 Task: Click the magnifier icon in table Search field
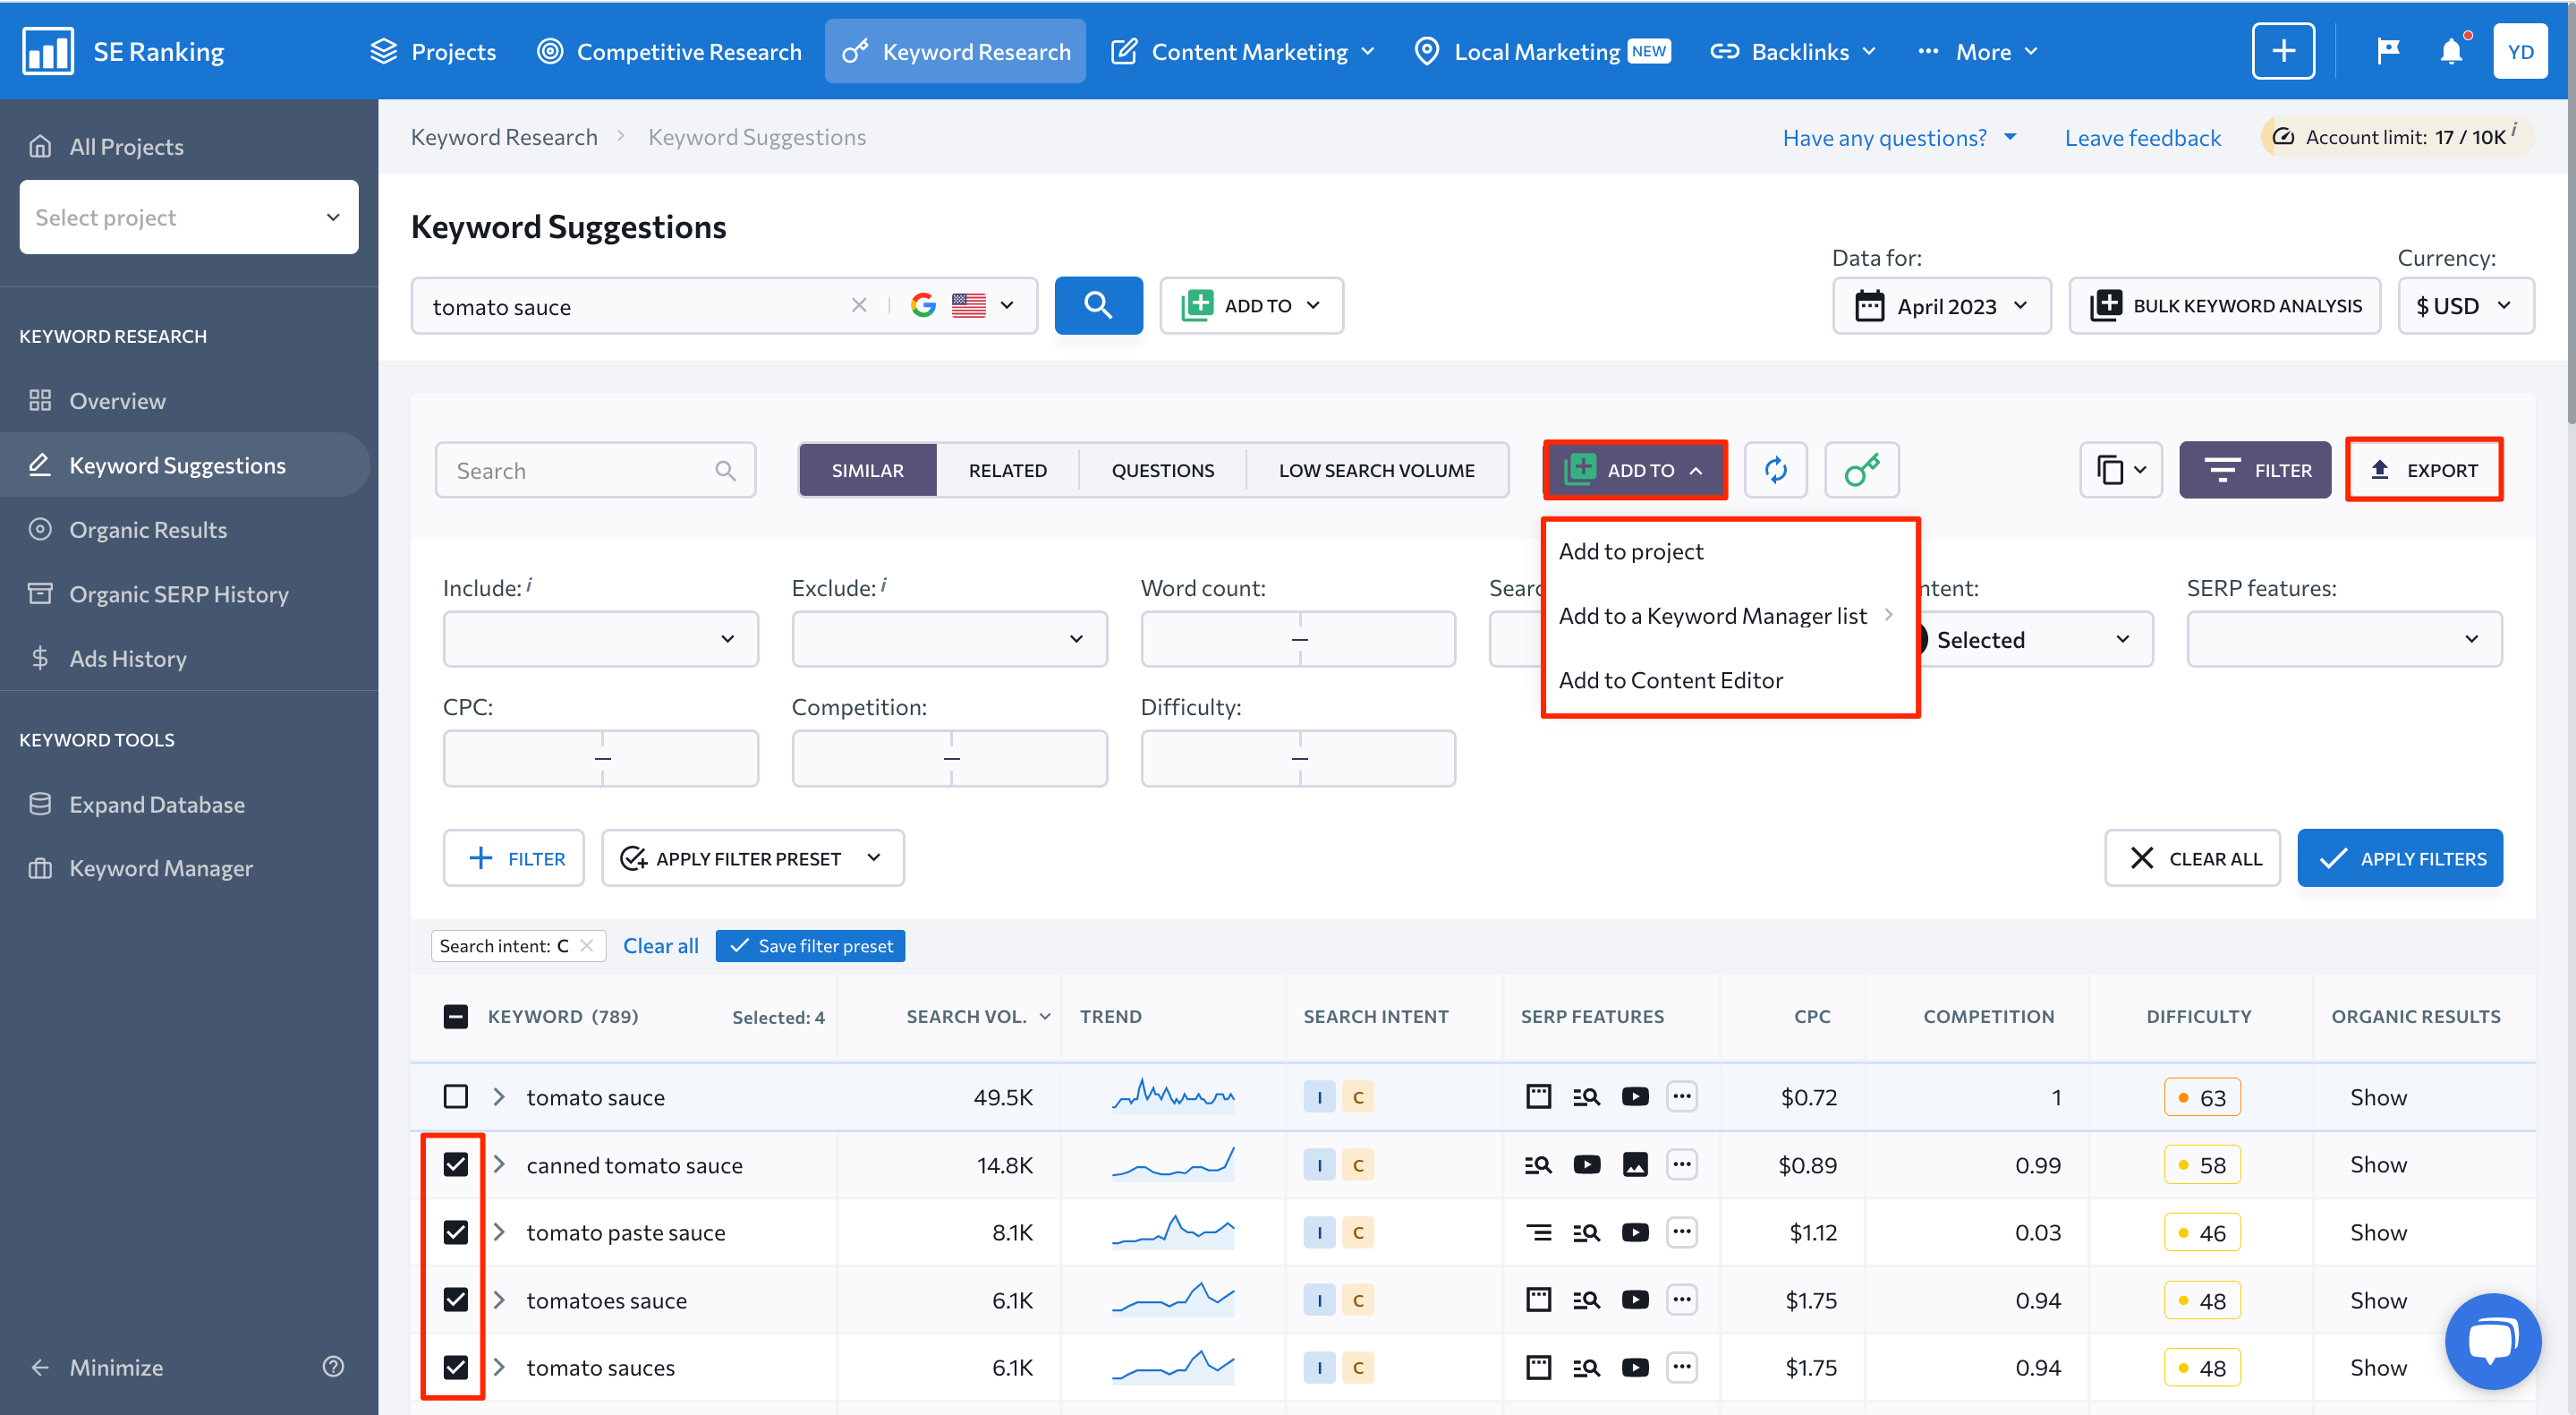pyautogui.click(x=725, y=470)
